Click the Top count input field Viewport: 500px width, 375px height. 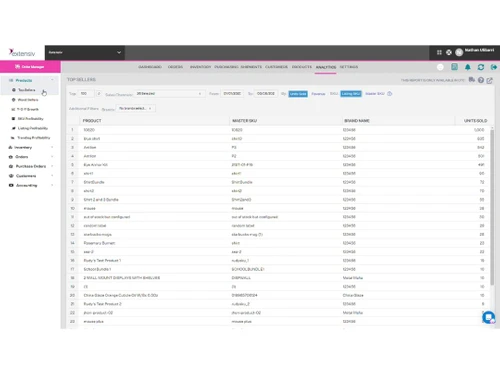pos(86,94)
